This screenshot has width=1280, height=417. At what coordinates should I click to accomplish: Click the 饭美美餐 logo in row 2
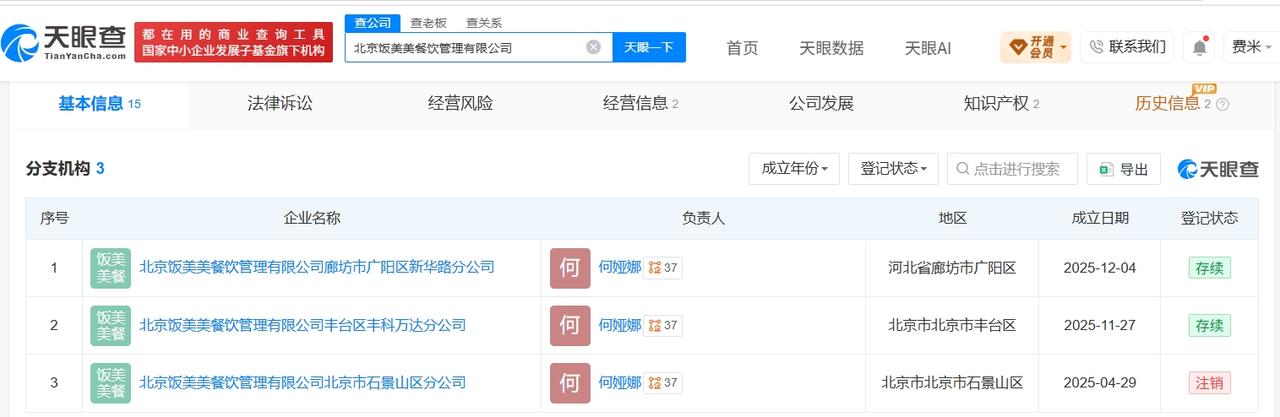[x=110, y=325]
